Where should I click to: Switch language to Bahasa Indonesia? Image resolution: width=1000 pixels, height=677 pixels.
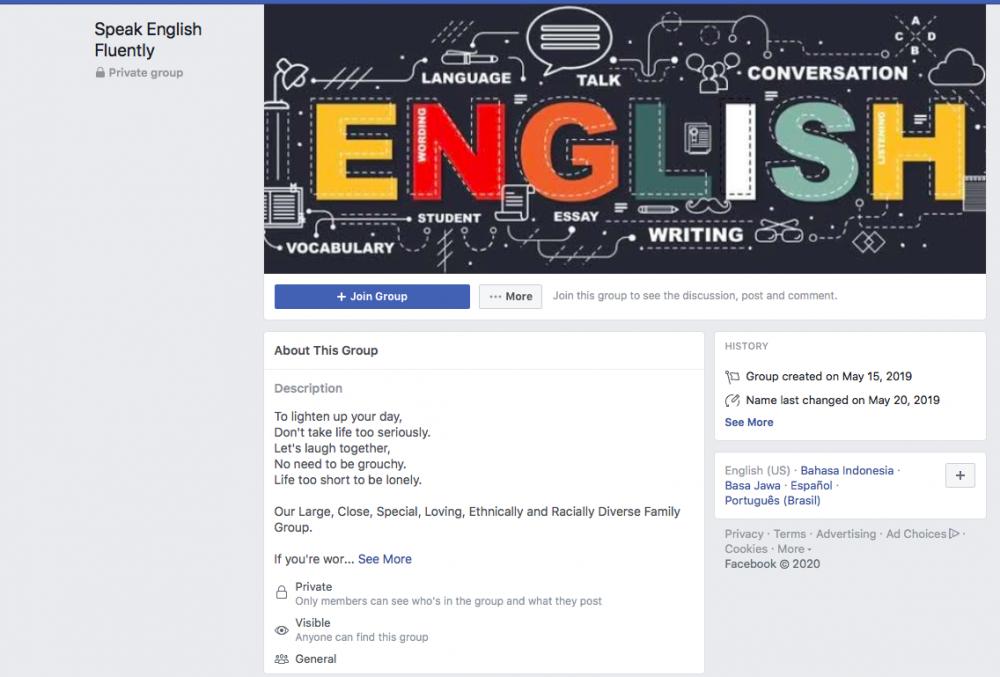(847, 470)
